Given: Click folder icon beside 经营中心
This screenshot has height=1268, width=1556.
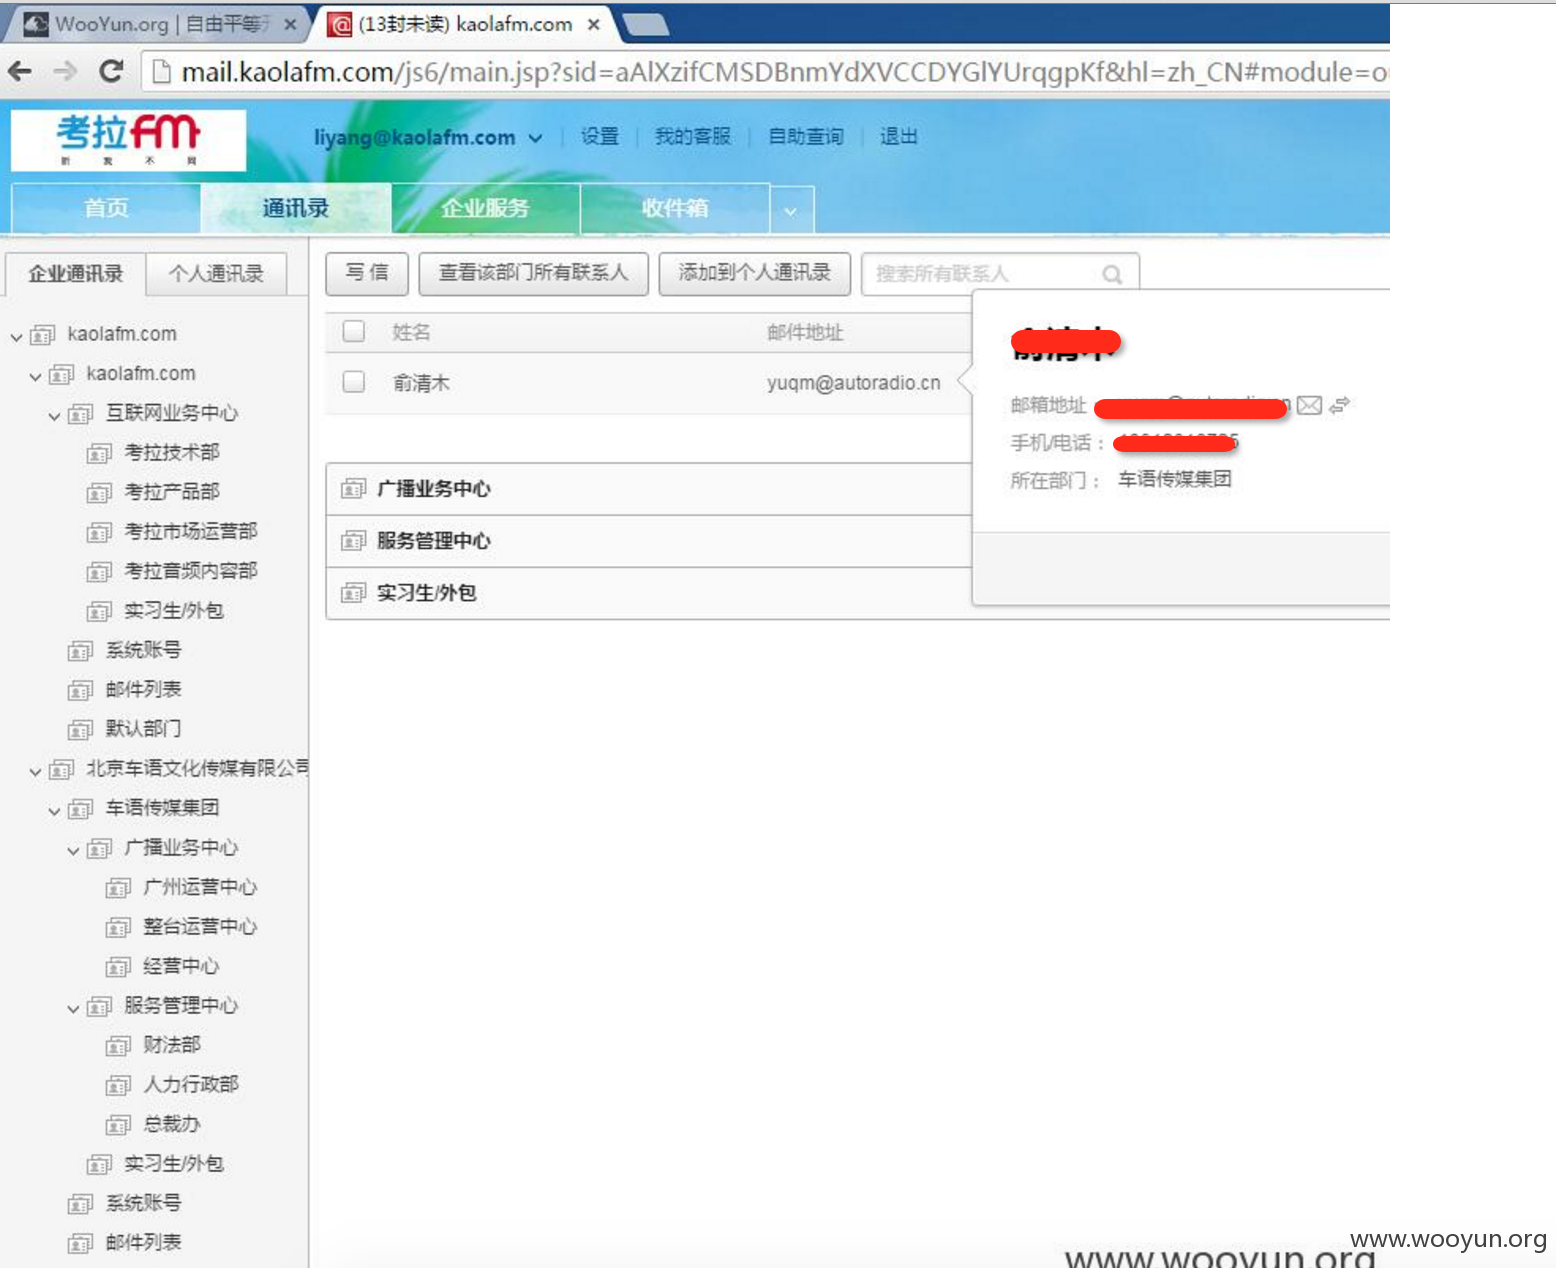Looking at the screenshot, I should [118, 967].
